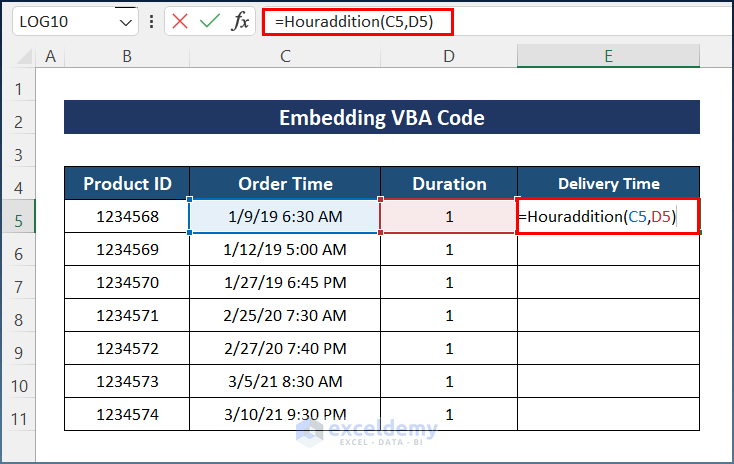Image resolution: width=734 pixels, height=464 pixels.
Task: Click cell containing Product ID 1234571
Action: pyautogui.click(x=127, y=315)
